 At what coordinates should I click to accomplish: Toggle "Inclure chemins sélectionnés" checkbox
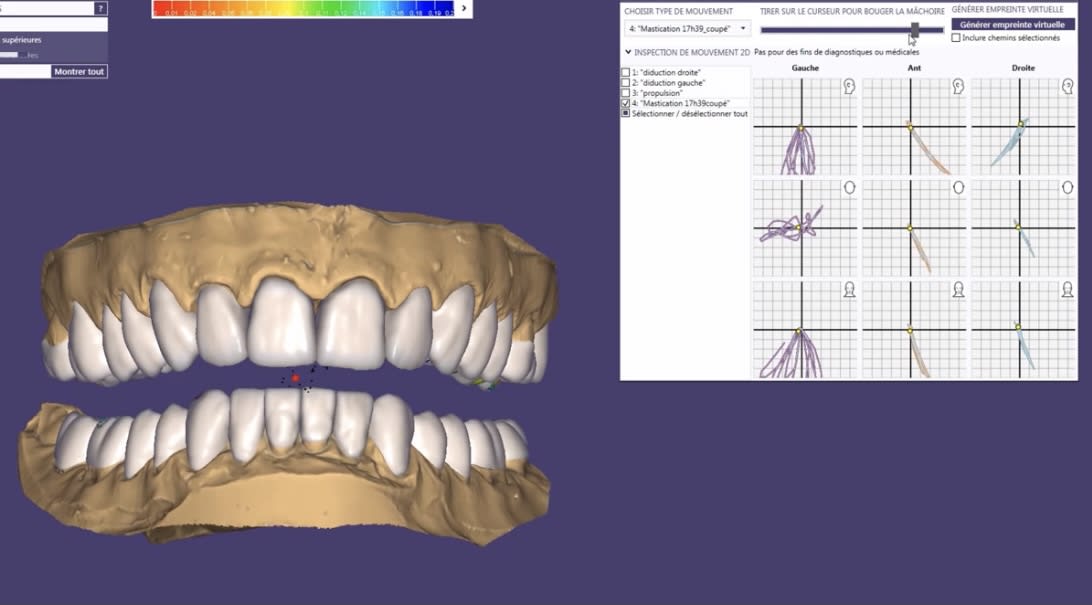coord(956,38)
